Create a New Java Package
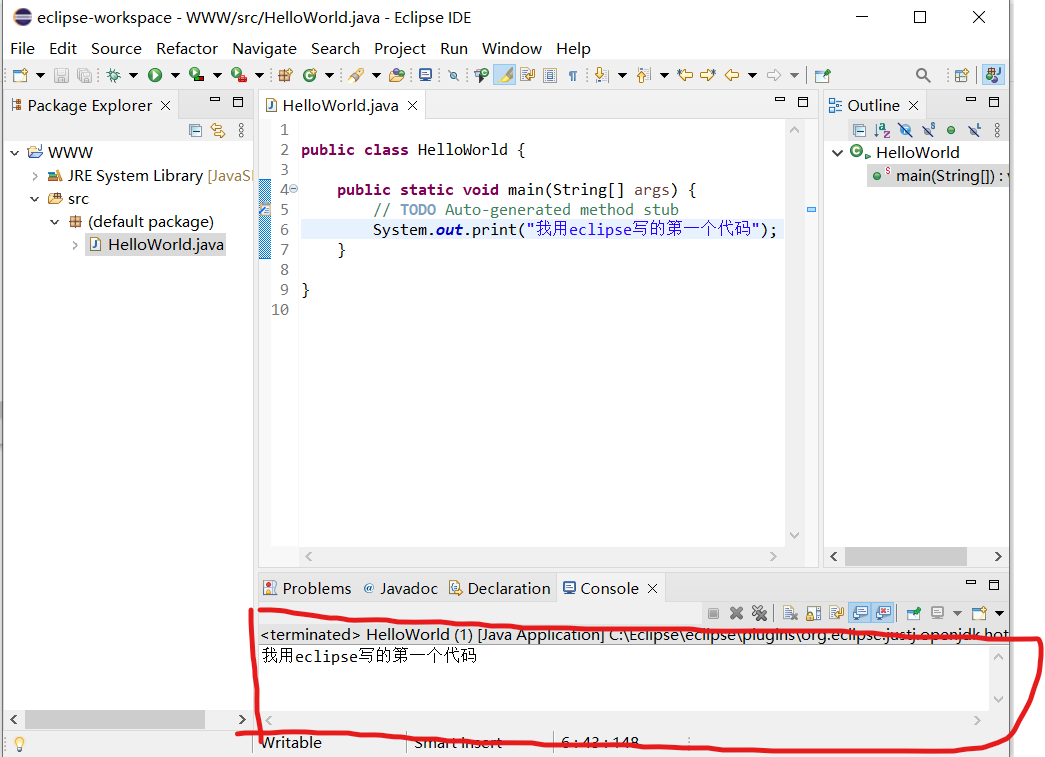The width and height of the screenshot is (1045, 757). point(286,75)
